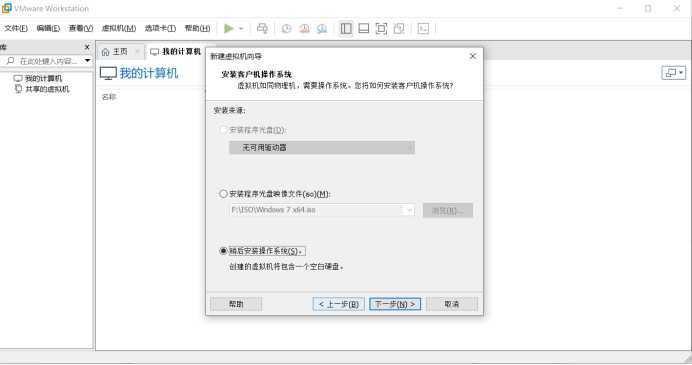Open the 编辑(E) menu
The image size is (692, 365).
pyautogui.click(x=48, y=28)
